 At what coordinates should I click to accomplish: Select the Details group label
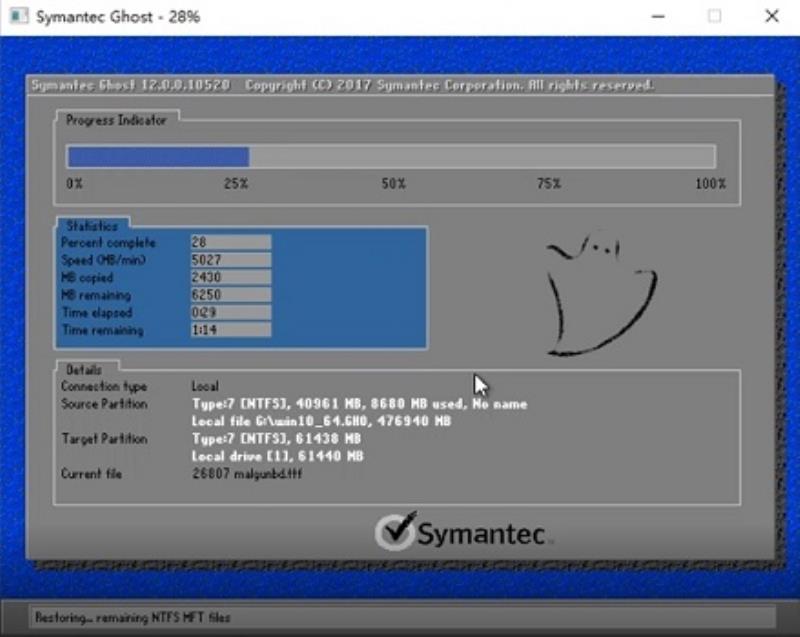(84, 370)
